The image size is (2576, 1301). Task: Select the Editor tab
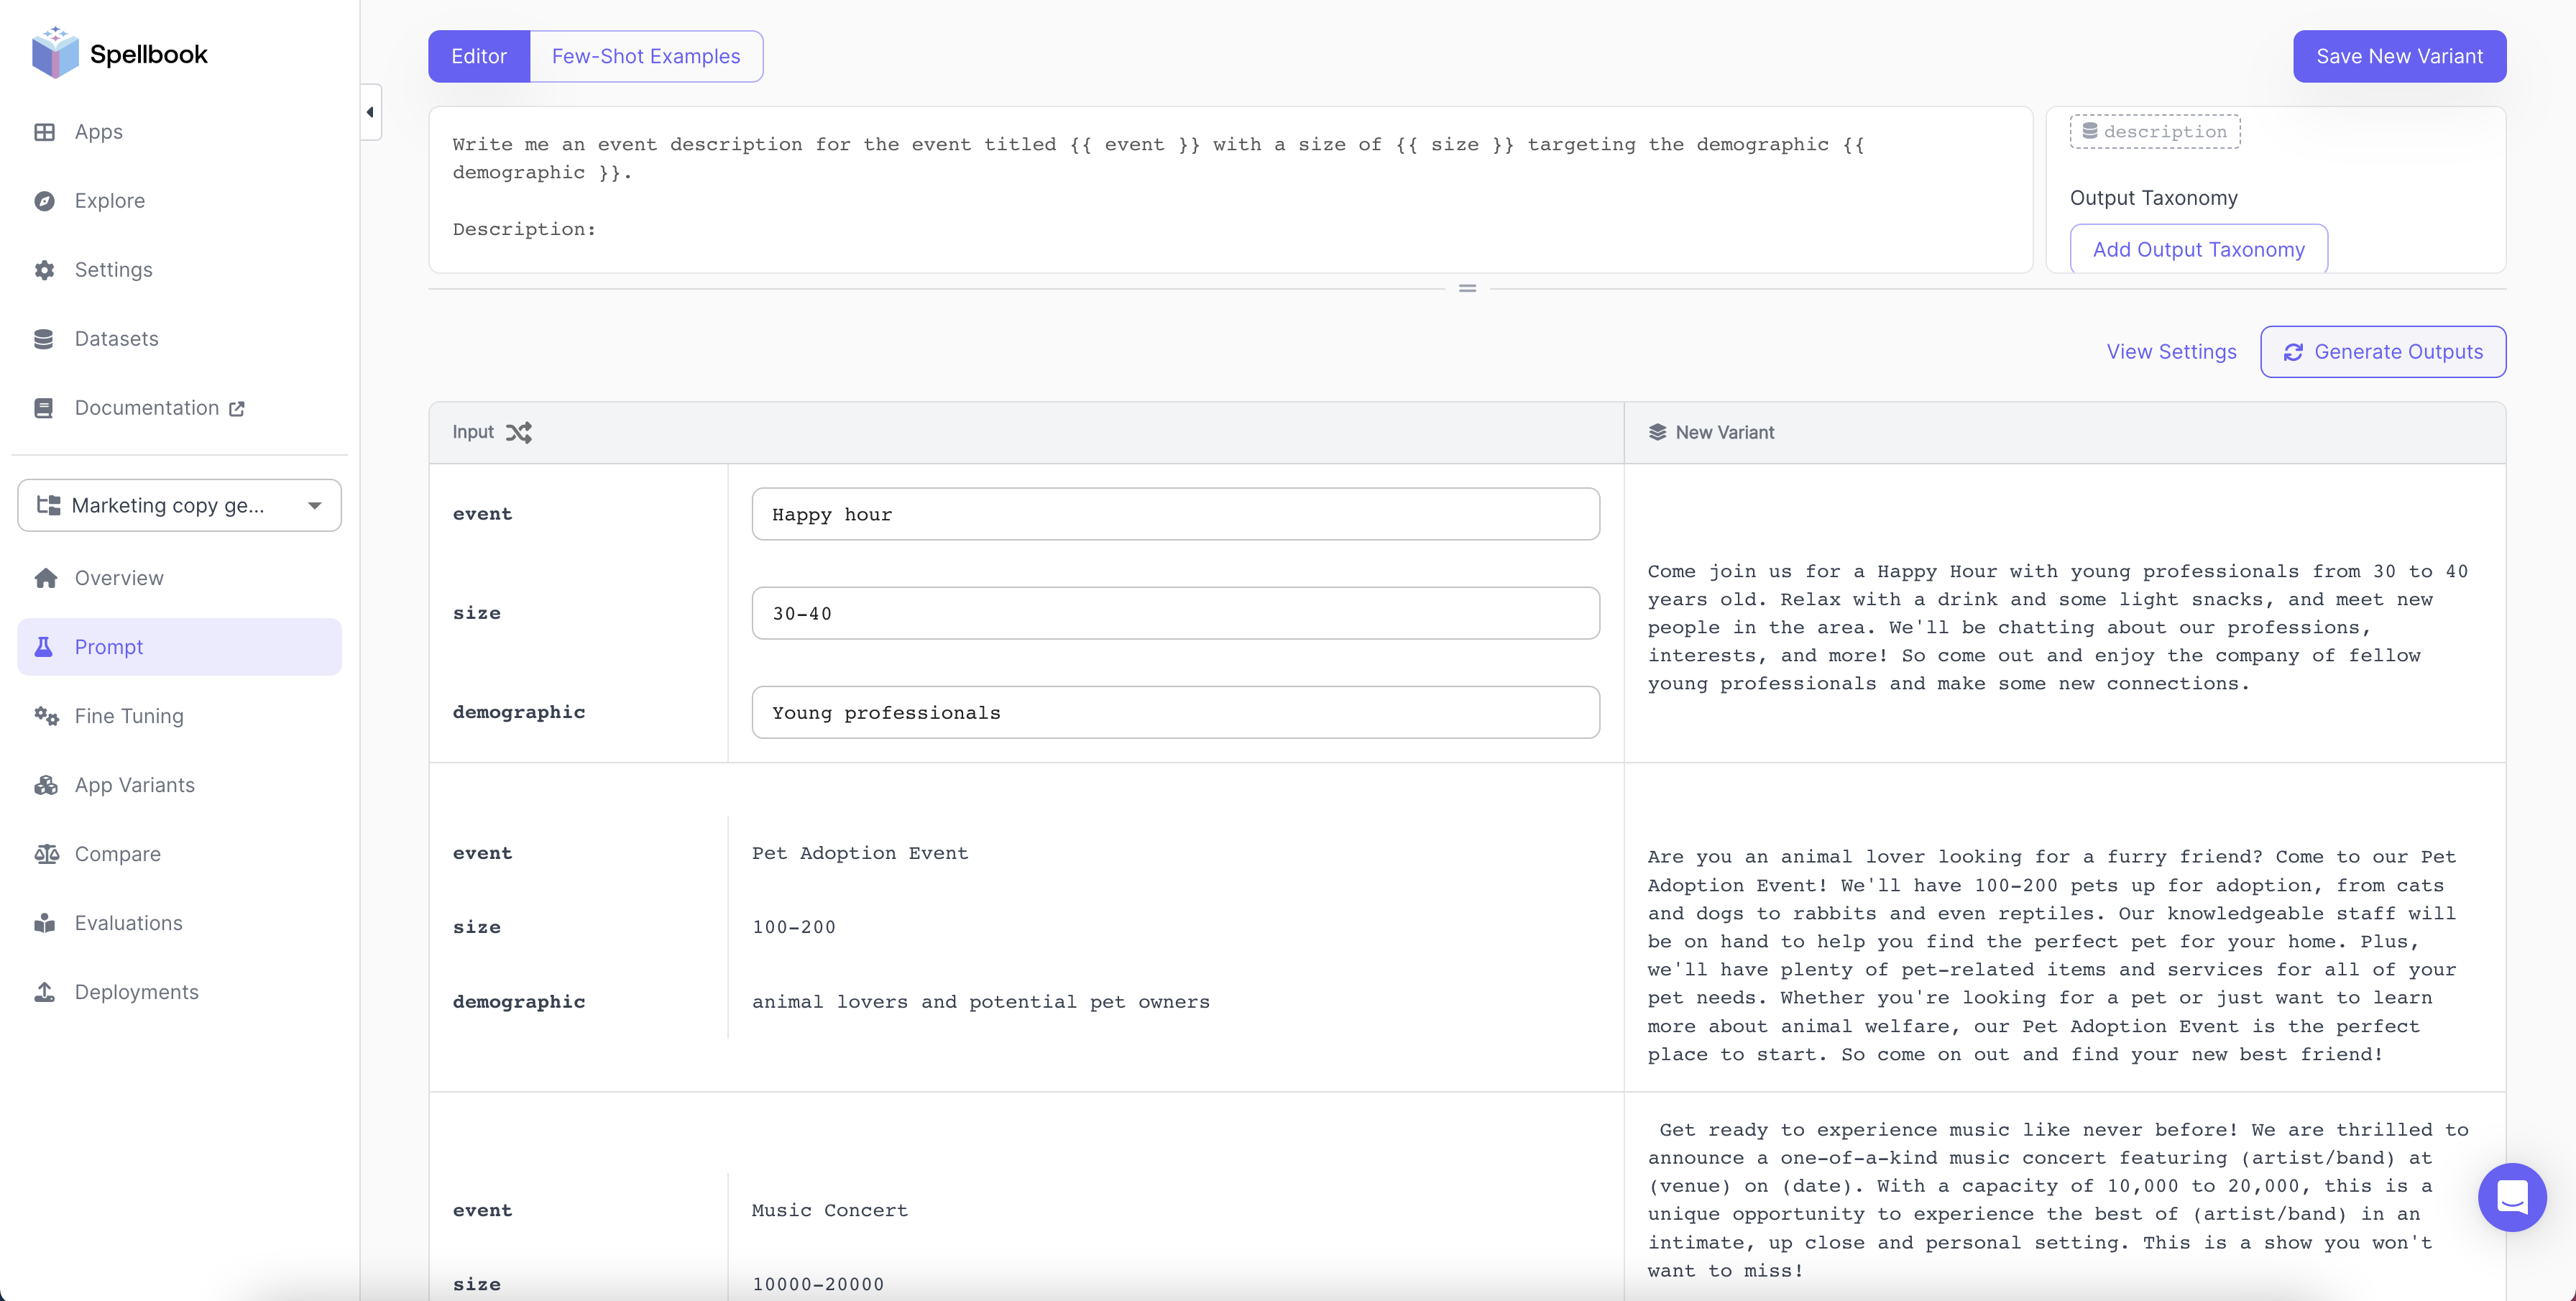click(x=479, y=56)
